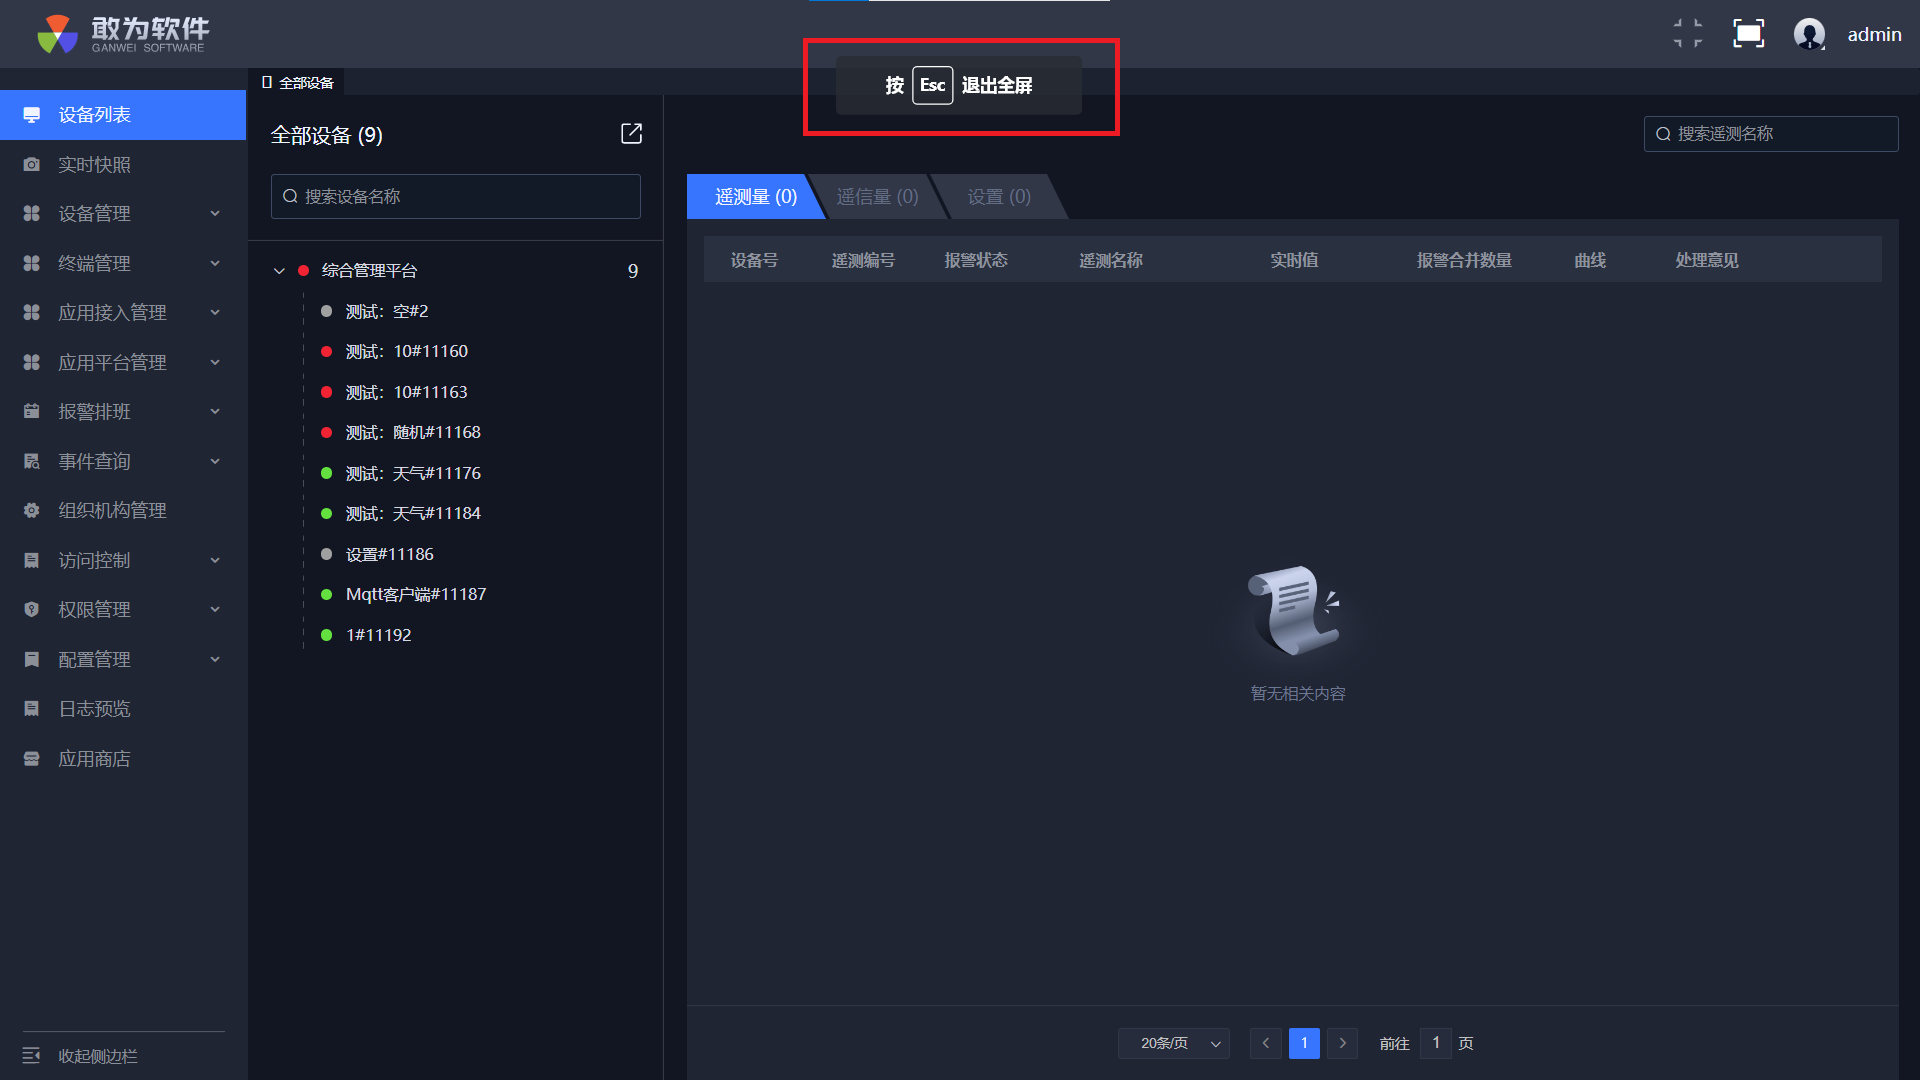This screenshot has height=1080, width=1920.
Task: Switch to the 设置 (0) tab
Action: tap(998, 197)
